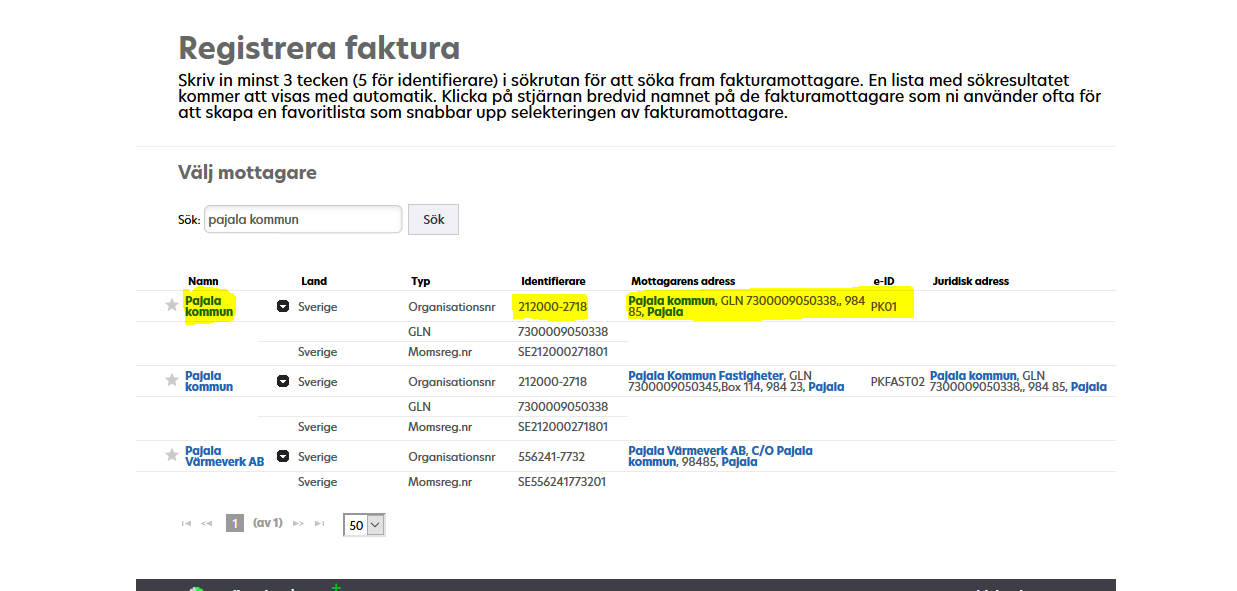1237x591 pixels.
Task: Open the Pajala Kommun Fastigheter address link
Action: (x=706, y=376)
